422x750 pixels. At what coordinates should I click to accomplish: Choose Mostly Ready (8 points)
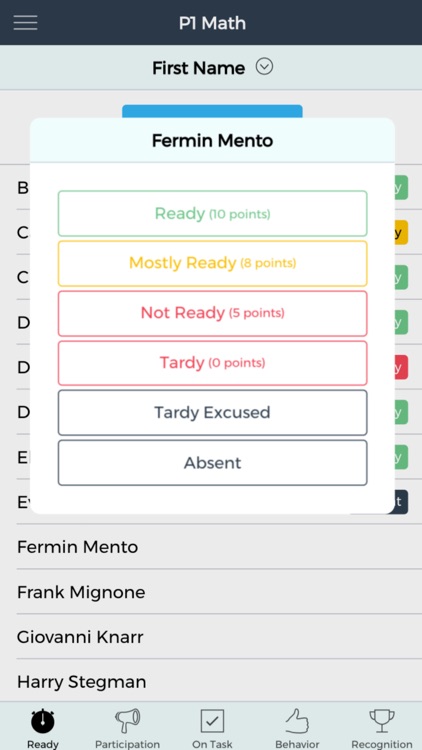coord(212,263)
